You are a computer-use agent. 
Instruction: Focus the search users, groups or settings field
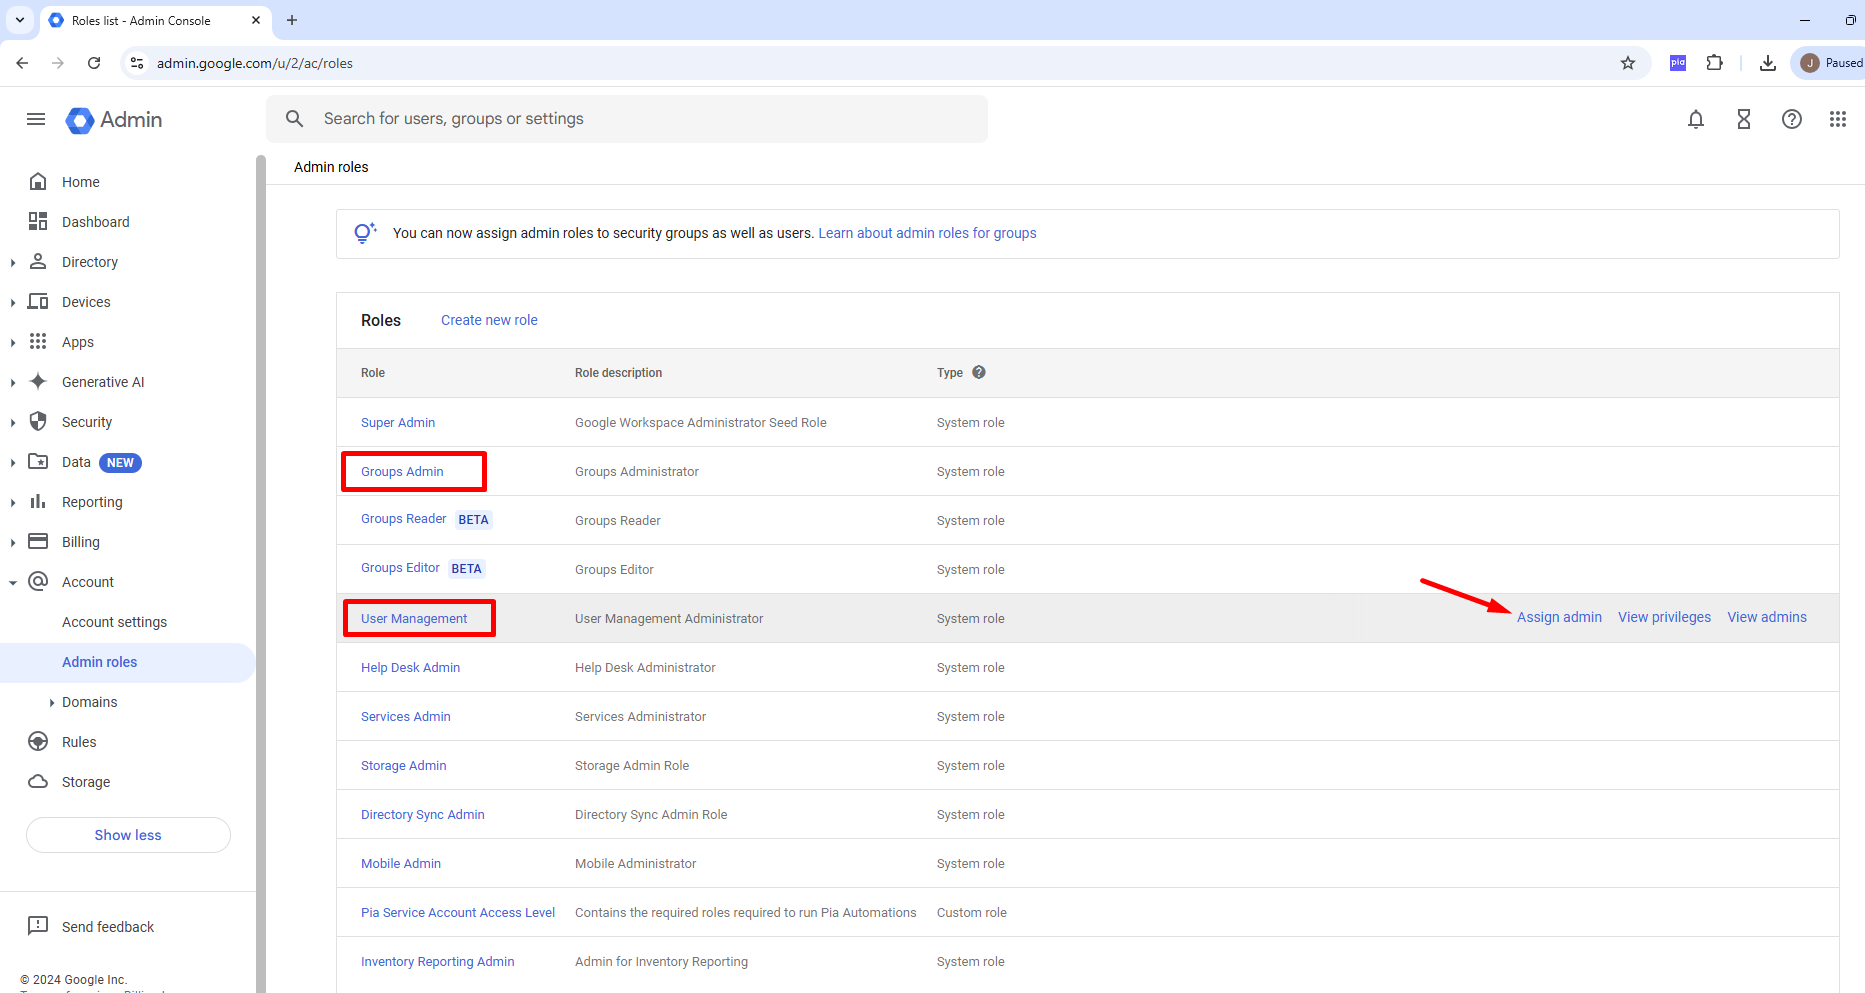tap(627, 119)
